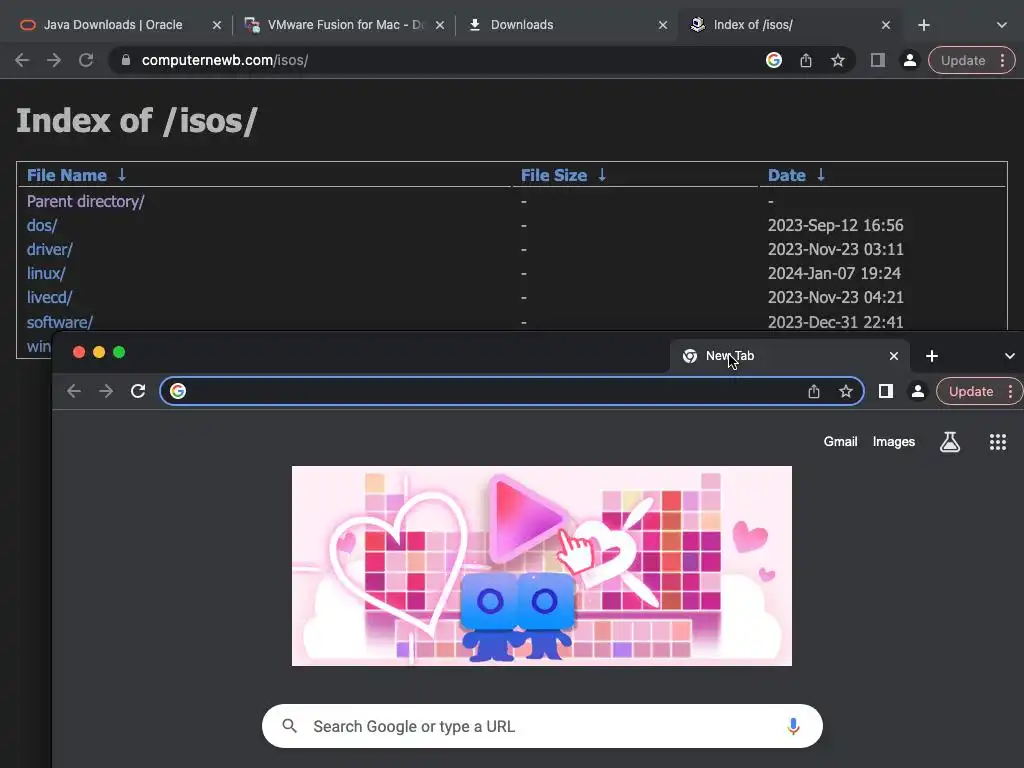The image size is (1024, 768).
Task: Bookmark the Index of /isos/ page
Action: point(838,60)
